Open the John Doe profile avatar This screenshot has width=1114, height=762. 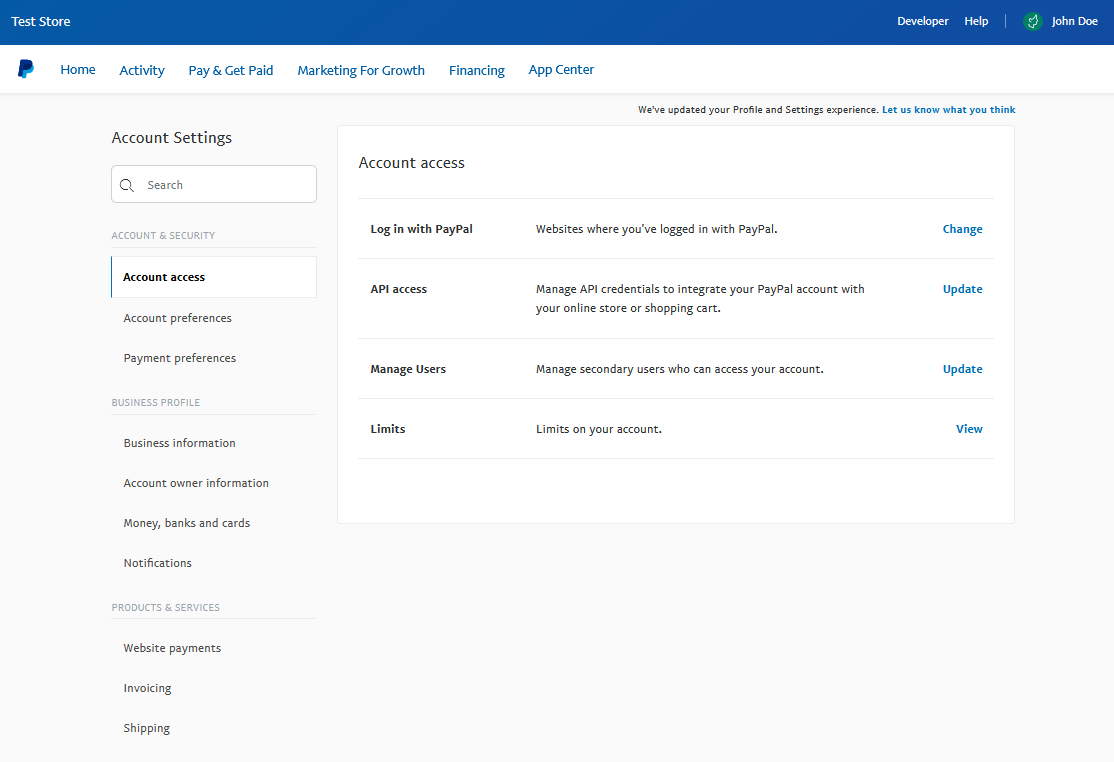(x=1032, y=21)
